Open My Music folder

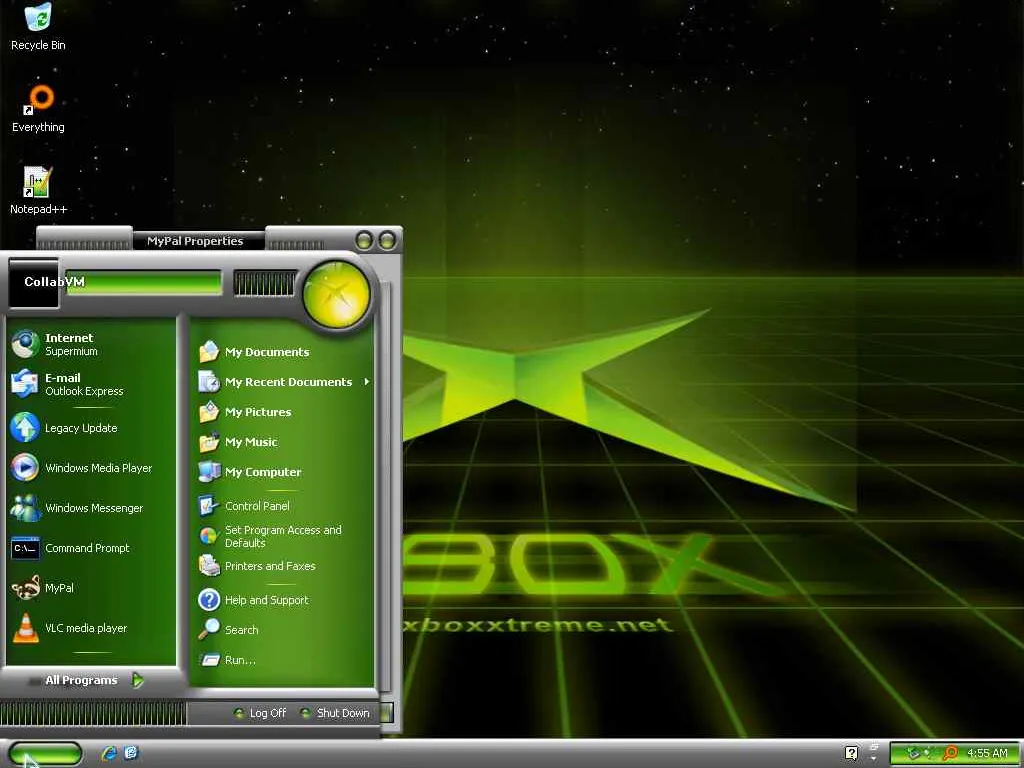tap(283, 442)
